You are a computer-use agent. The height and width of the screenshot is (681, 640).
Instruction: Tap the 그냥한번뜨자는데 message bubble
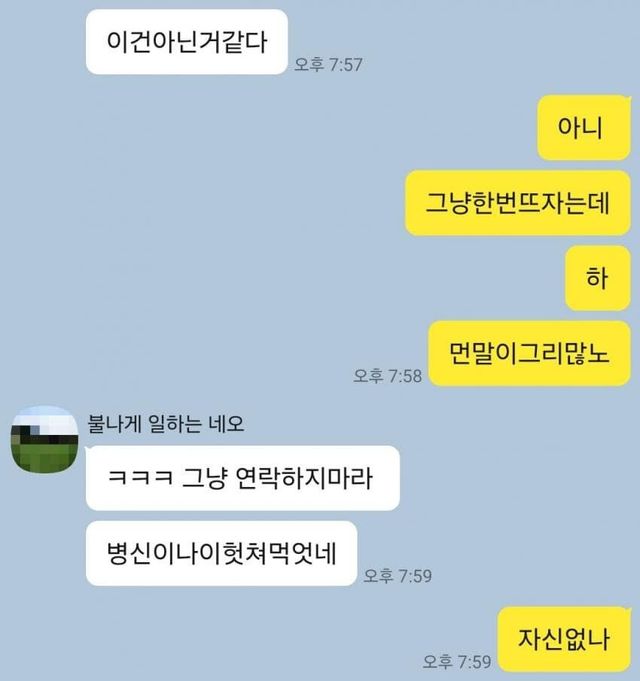(518, 203)
